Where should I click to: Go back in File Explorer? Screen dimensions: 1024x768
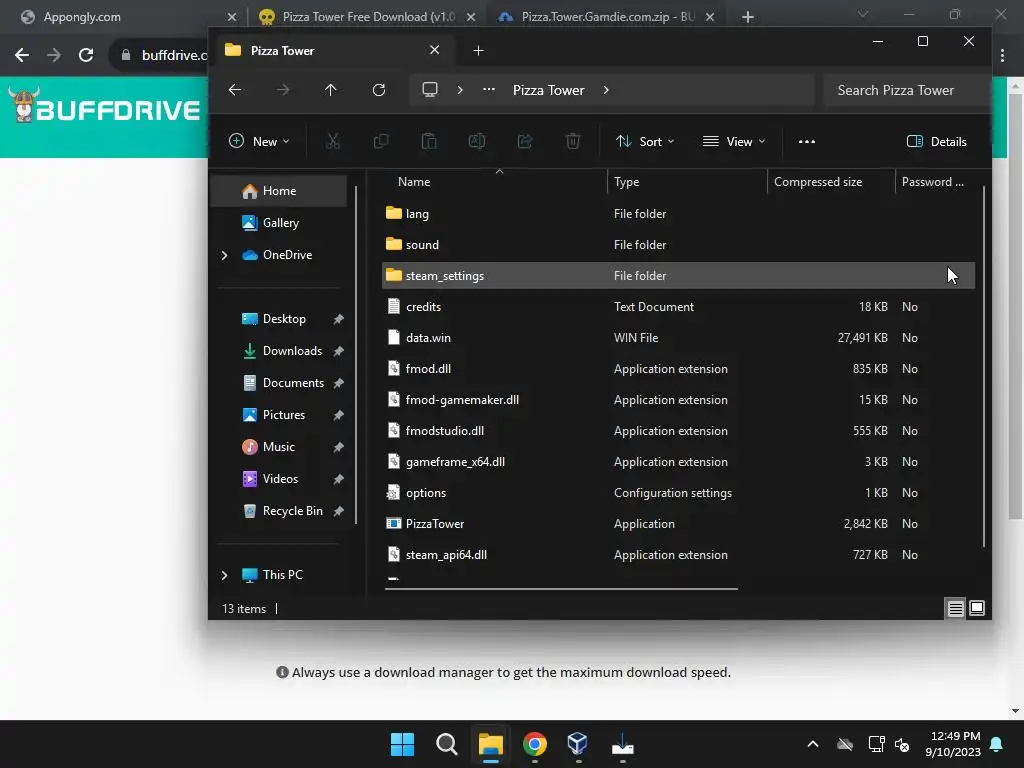coord(235,90)
